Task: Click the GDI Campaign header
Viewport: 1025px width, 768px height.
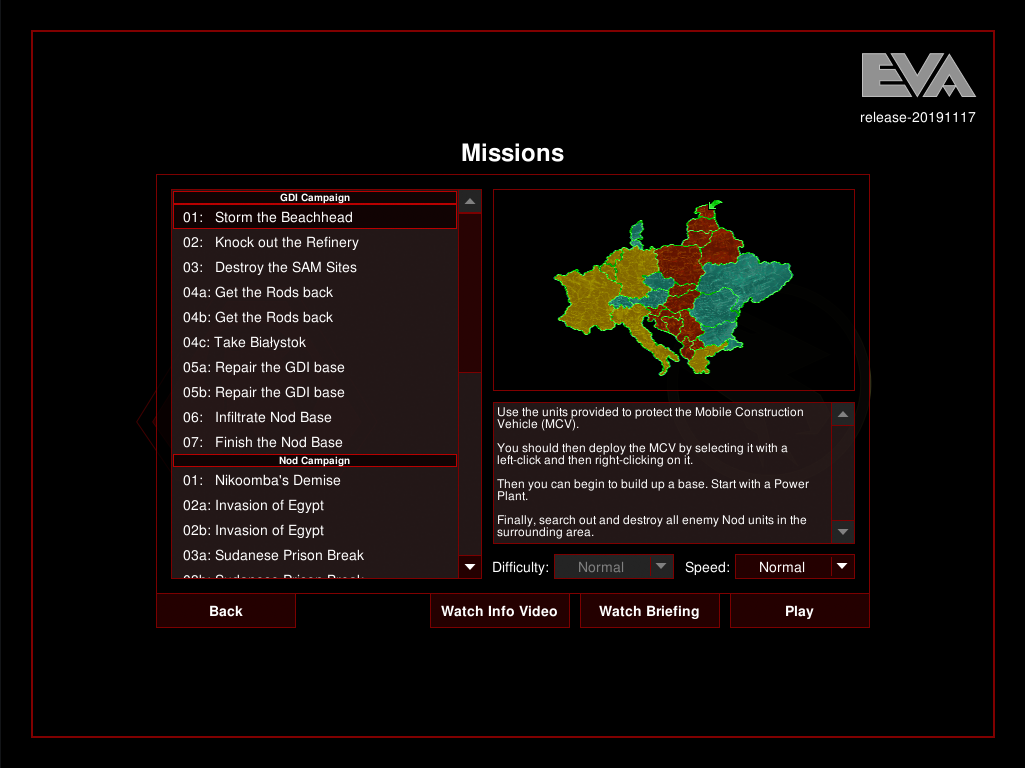Action: pyautogui.click(x=314, y=197)
